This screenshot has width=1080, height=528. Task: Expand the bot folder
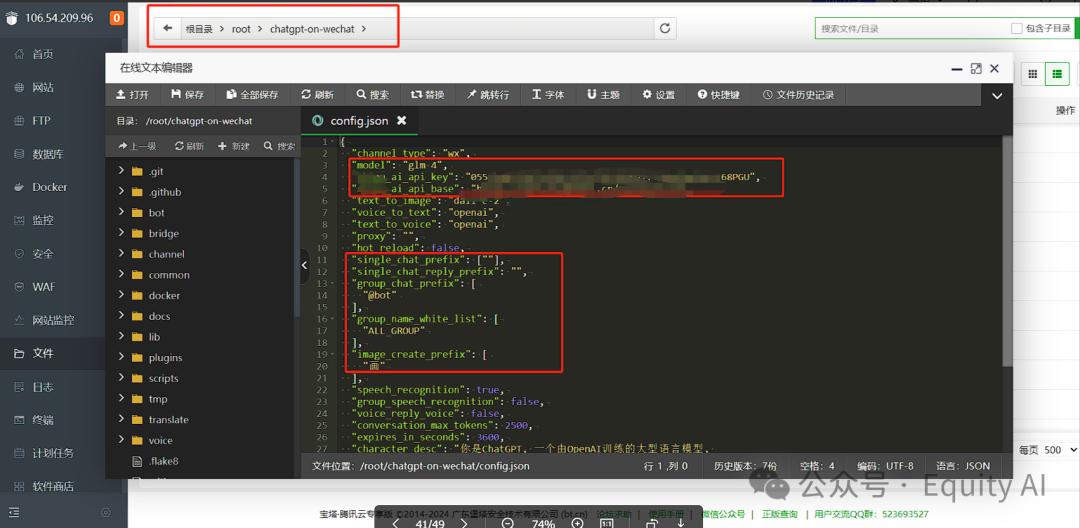pyautogui.click(x=121, y=213)
